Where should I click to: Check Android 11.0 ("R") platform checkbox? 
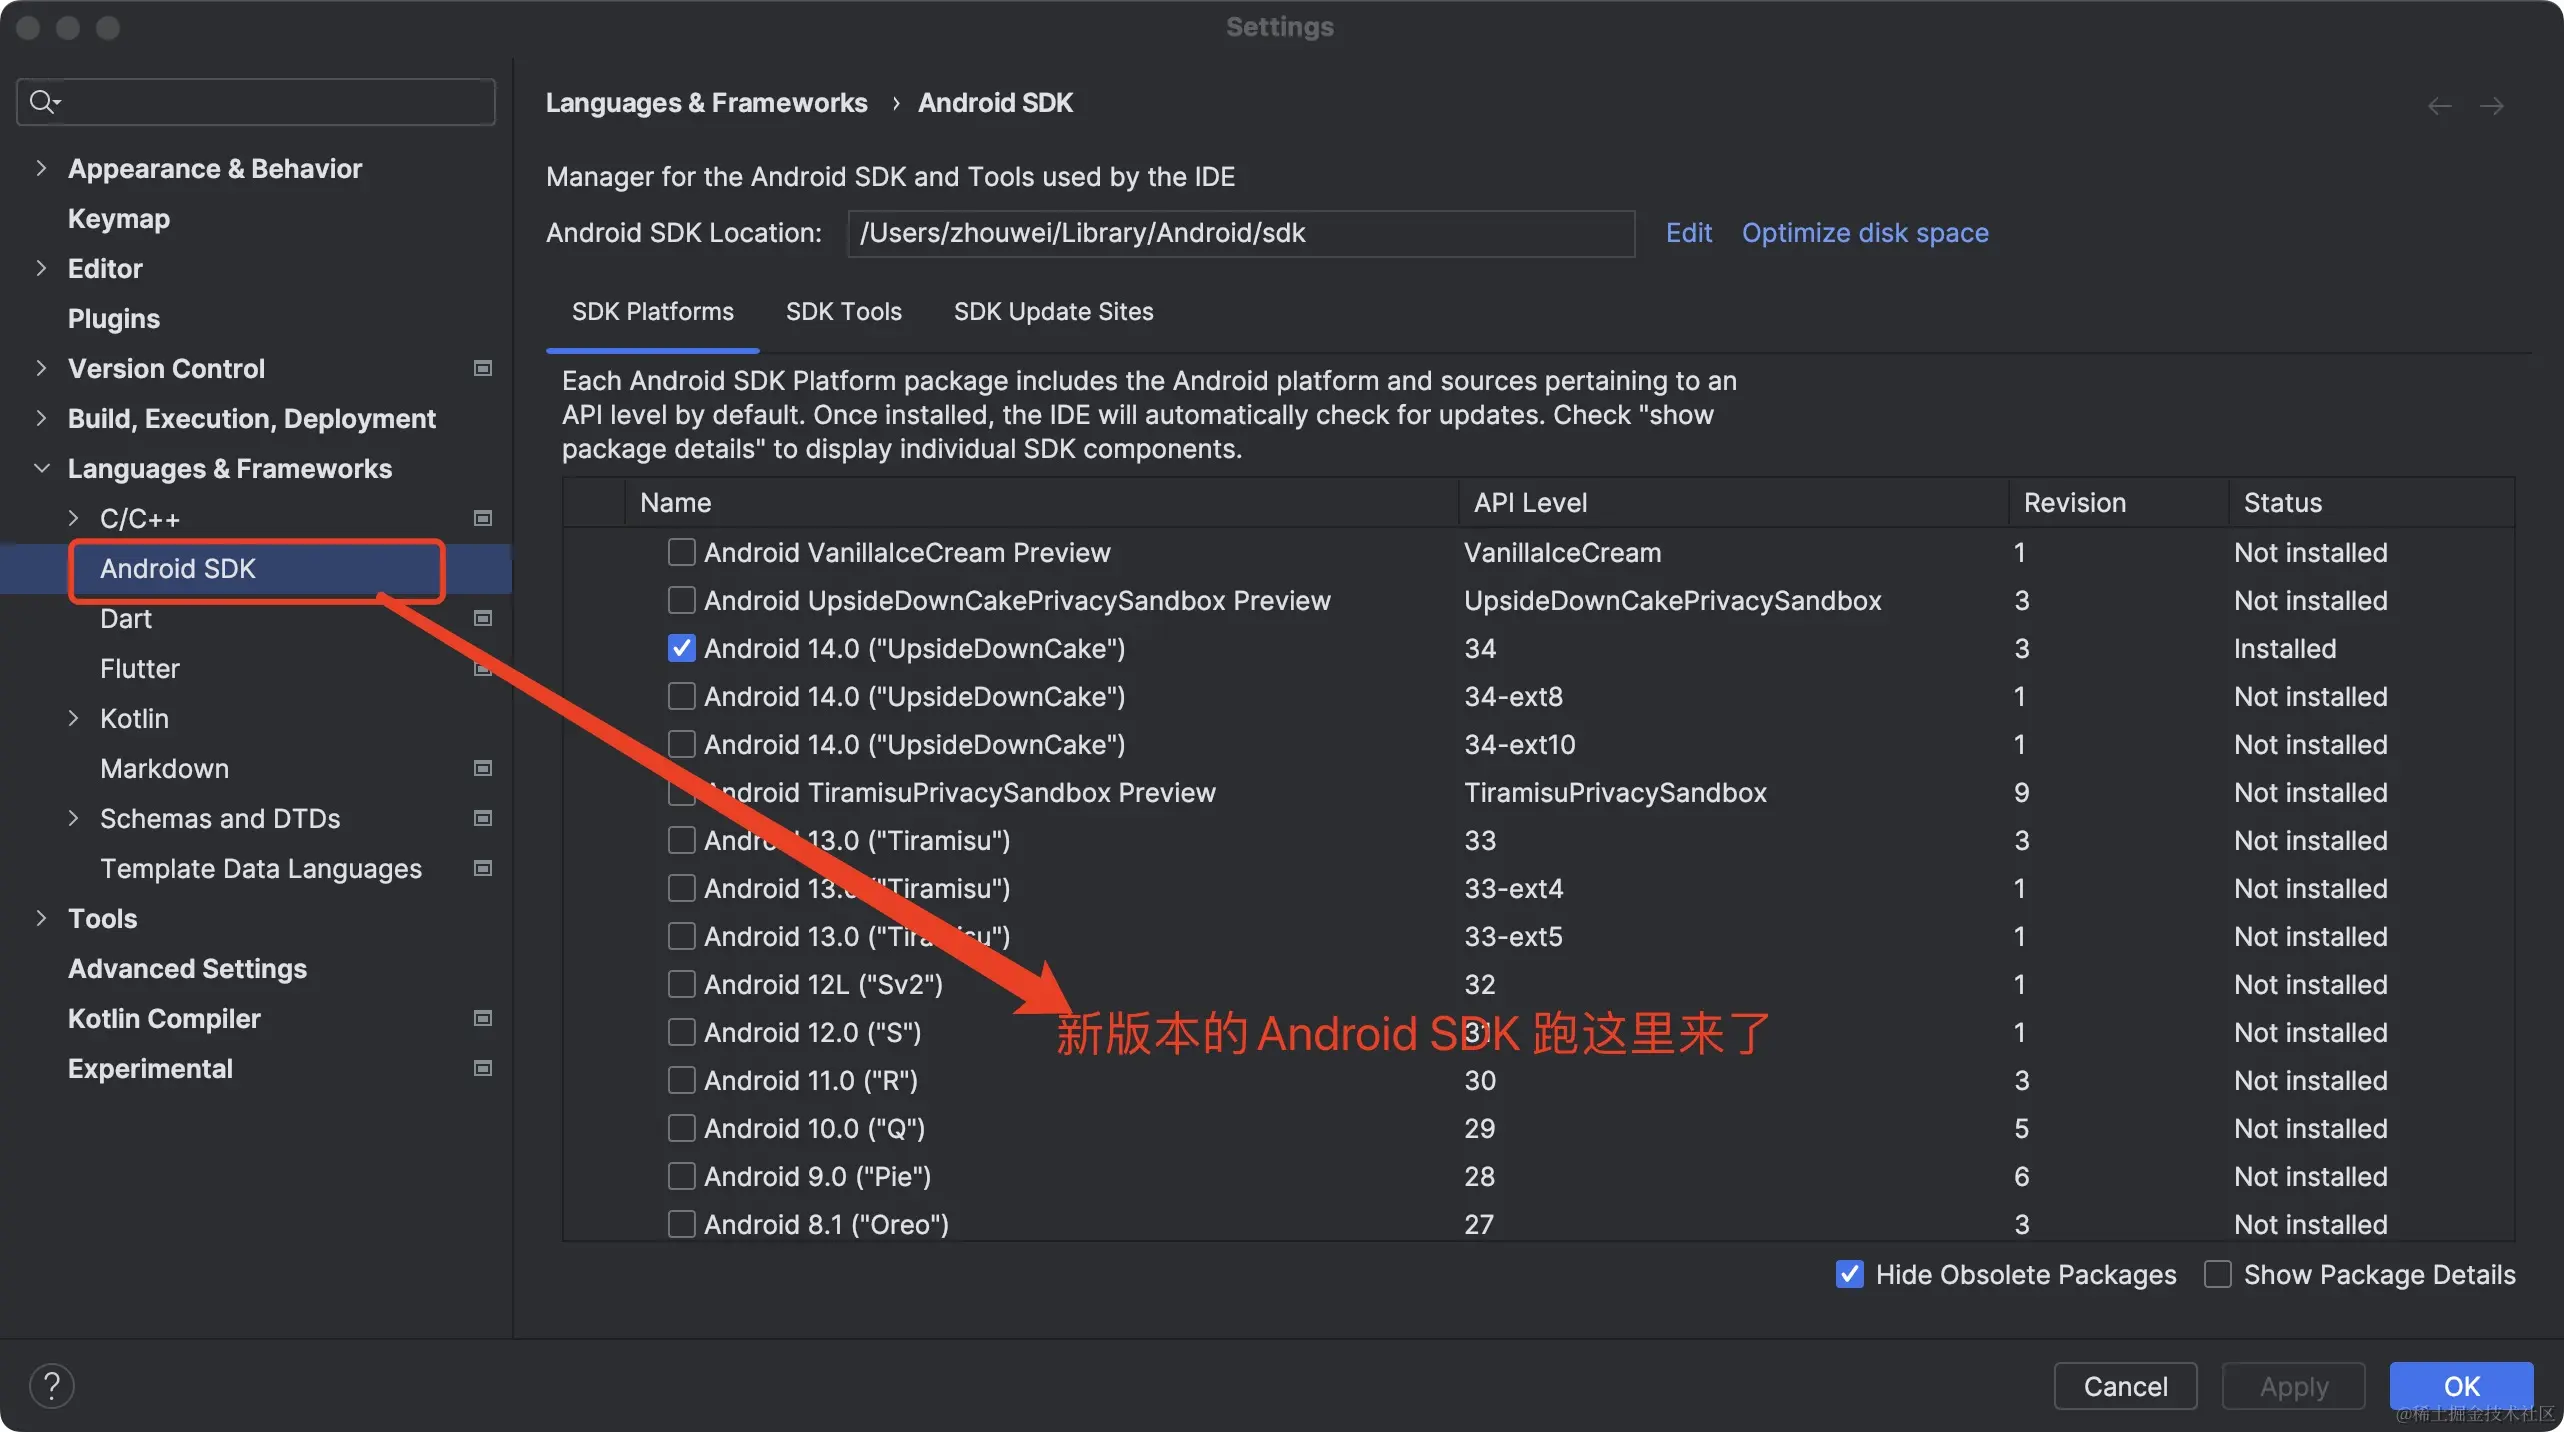pyautogui.click(x=682, y=1081)
